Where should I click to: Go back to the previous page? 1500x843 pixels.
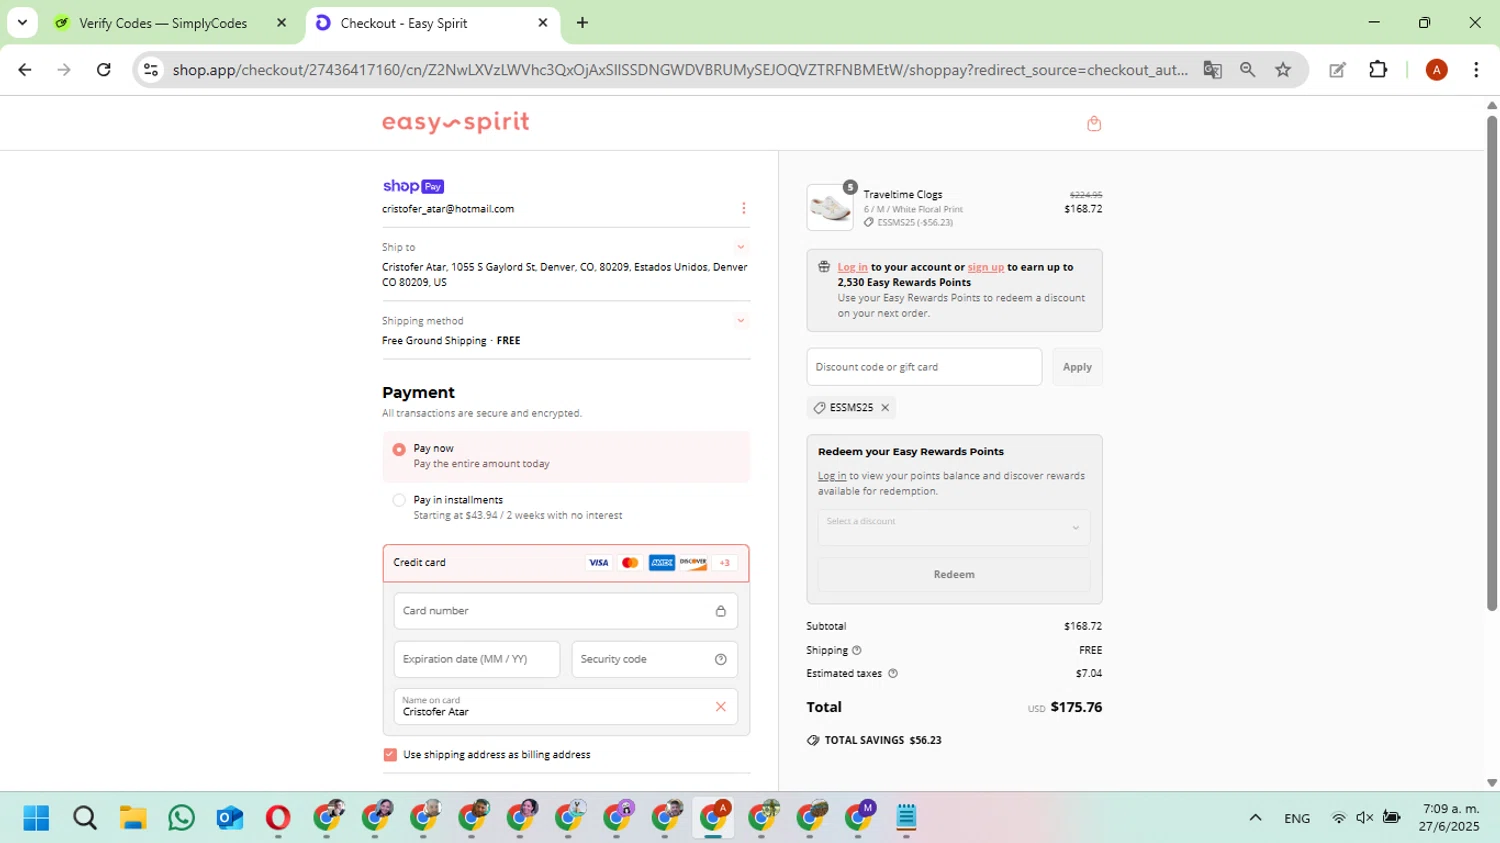(x=25, y=70)
